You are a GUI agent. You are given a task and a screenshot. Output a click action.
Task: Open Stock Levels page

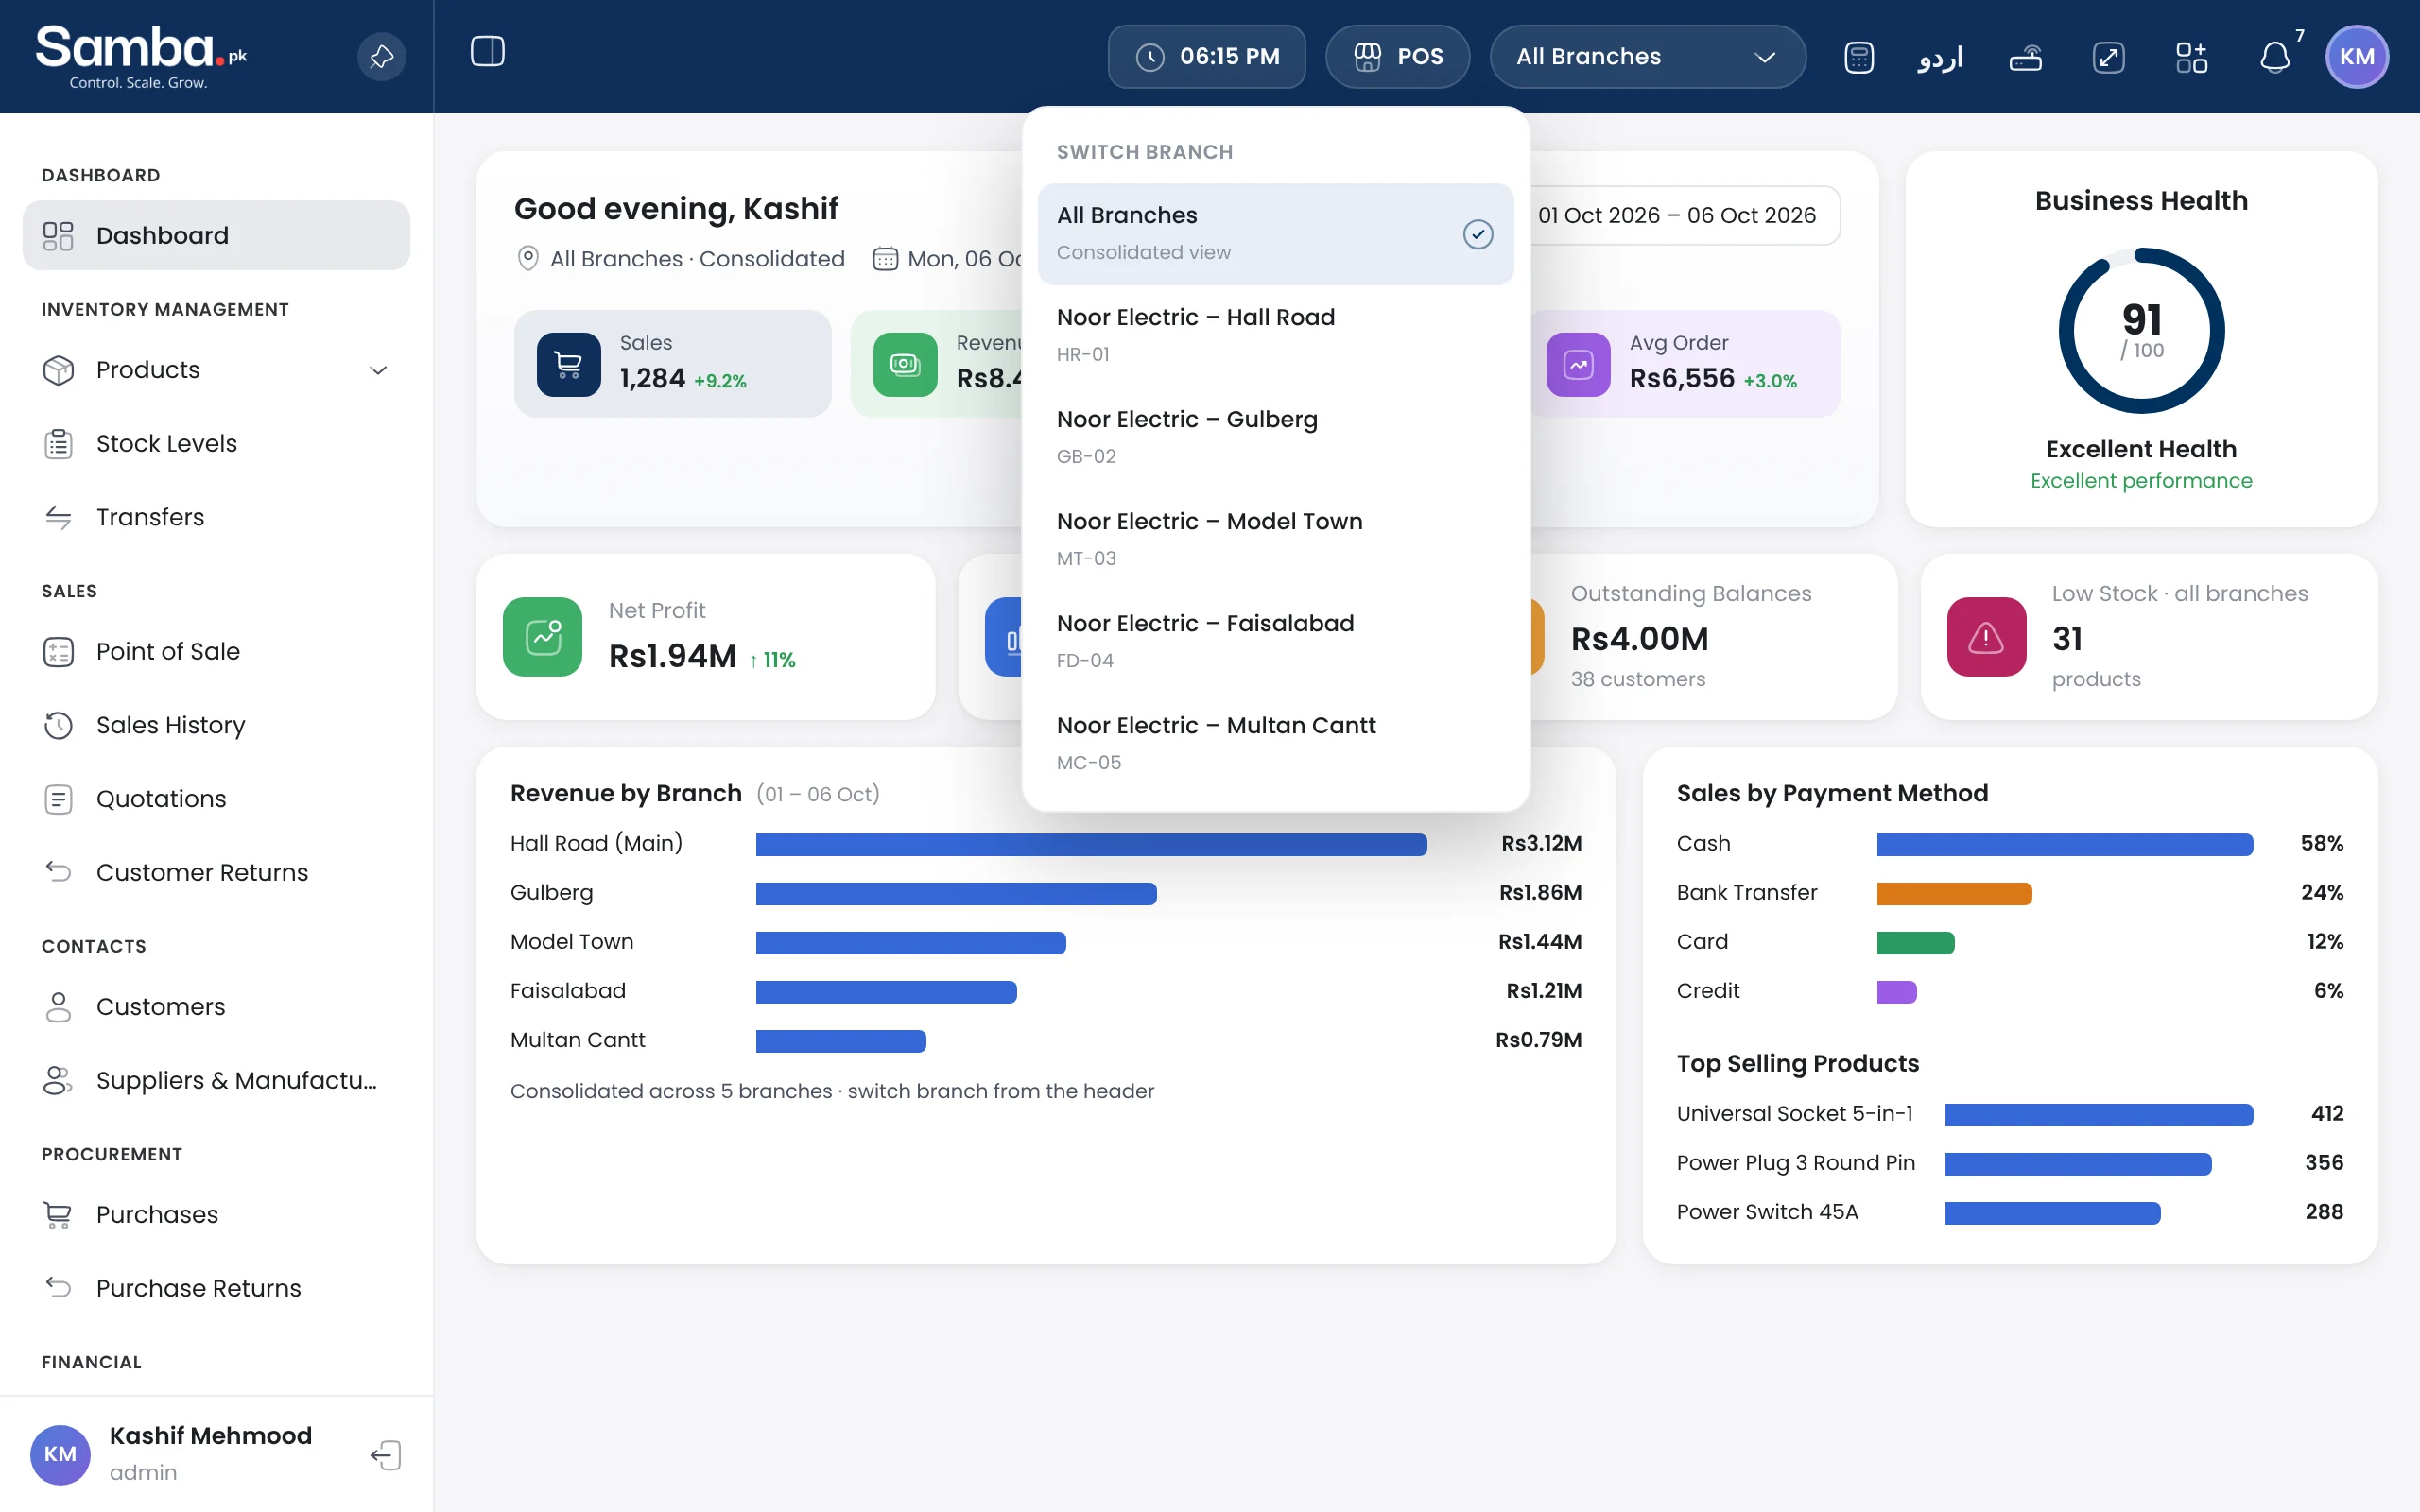[x=216, y=443]
